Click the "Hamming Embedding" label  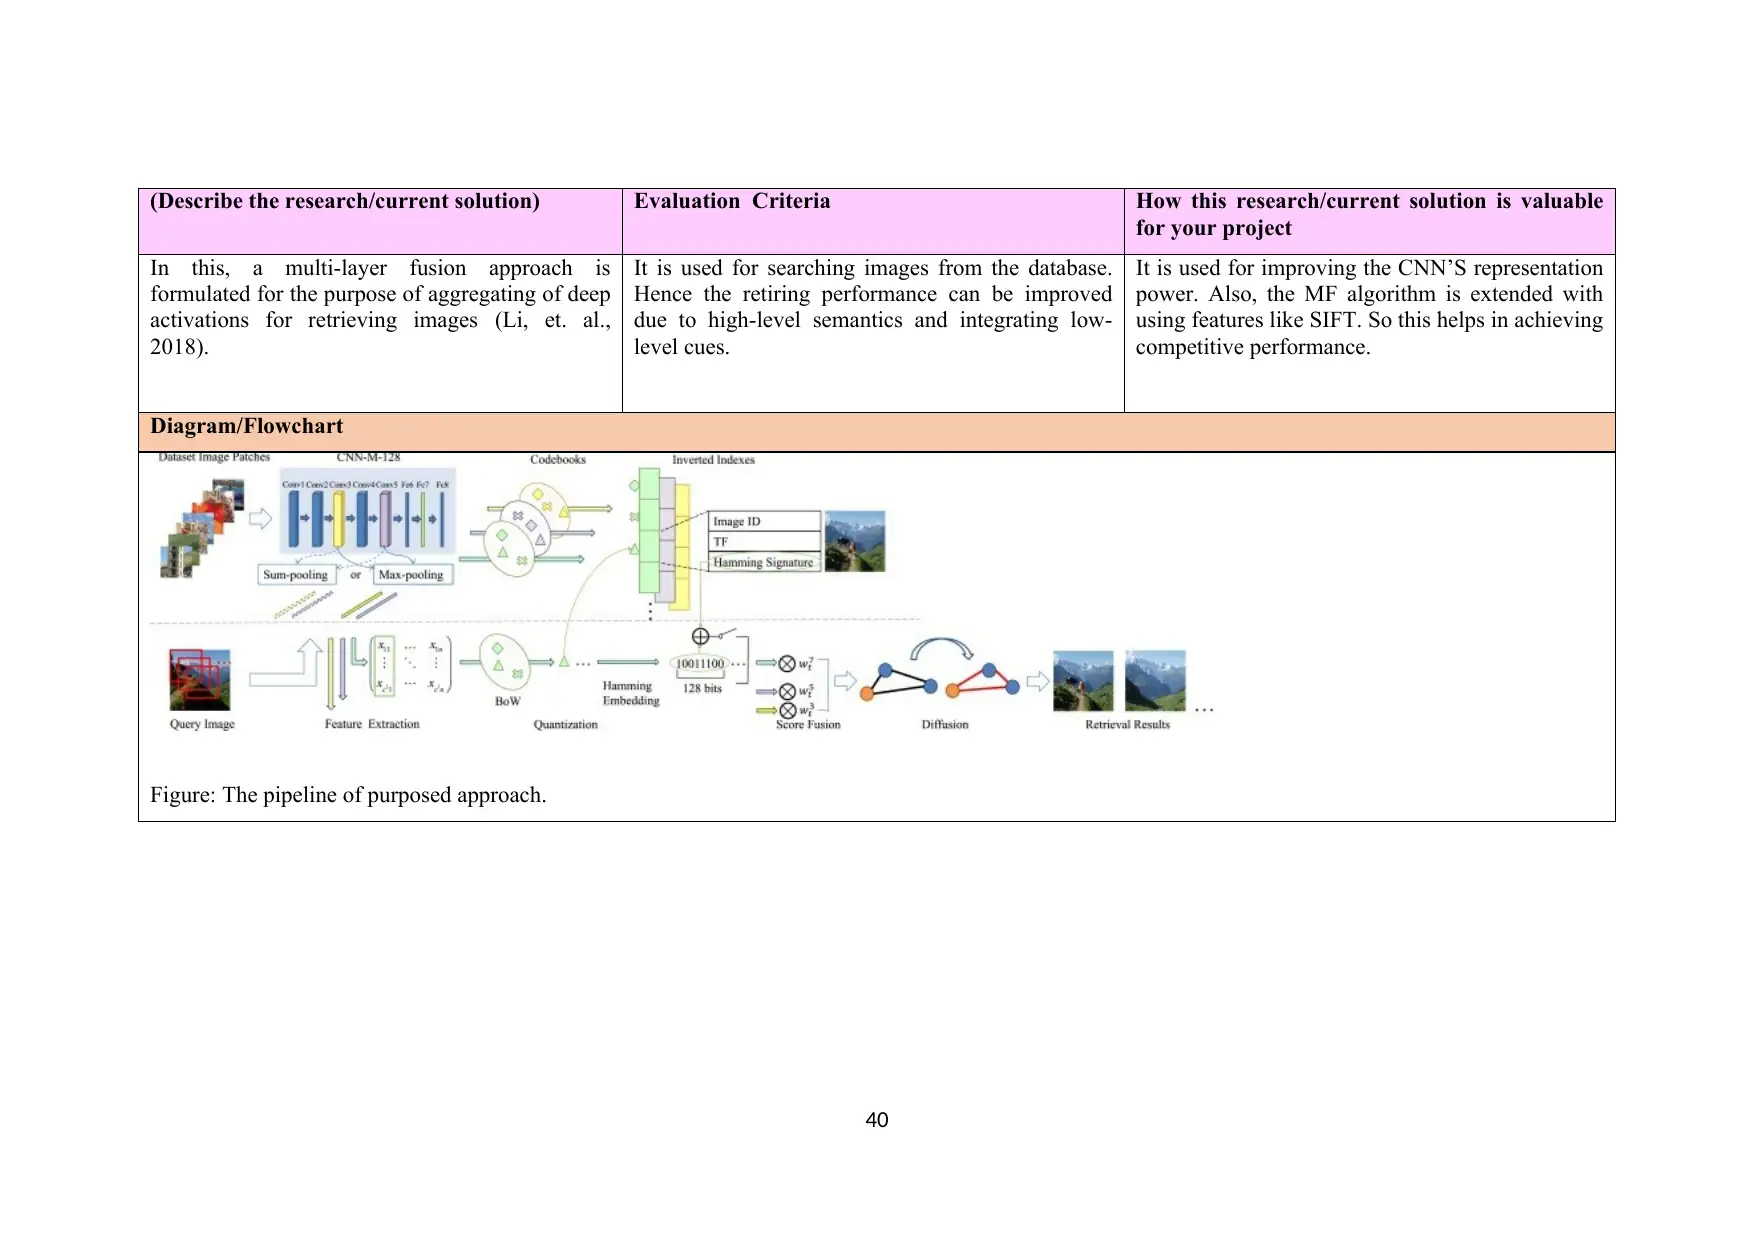(x=630, y=693)
